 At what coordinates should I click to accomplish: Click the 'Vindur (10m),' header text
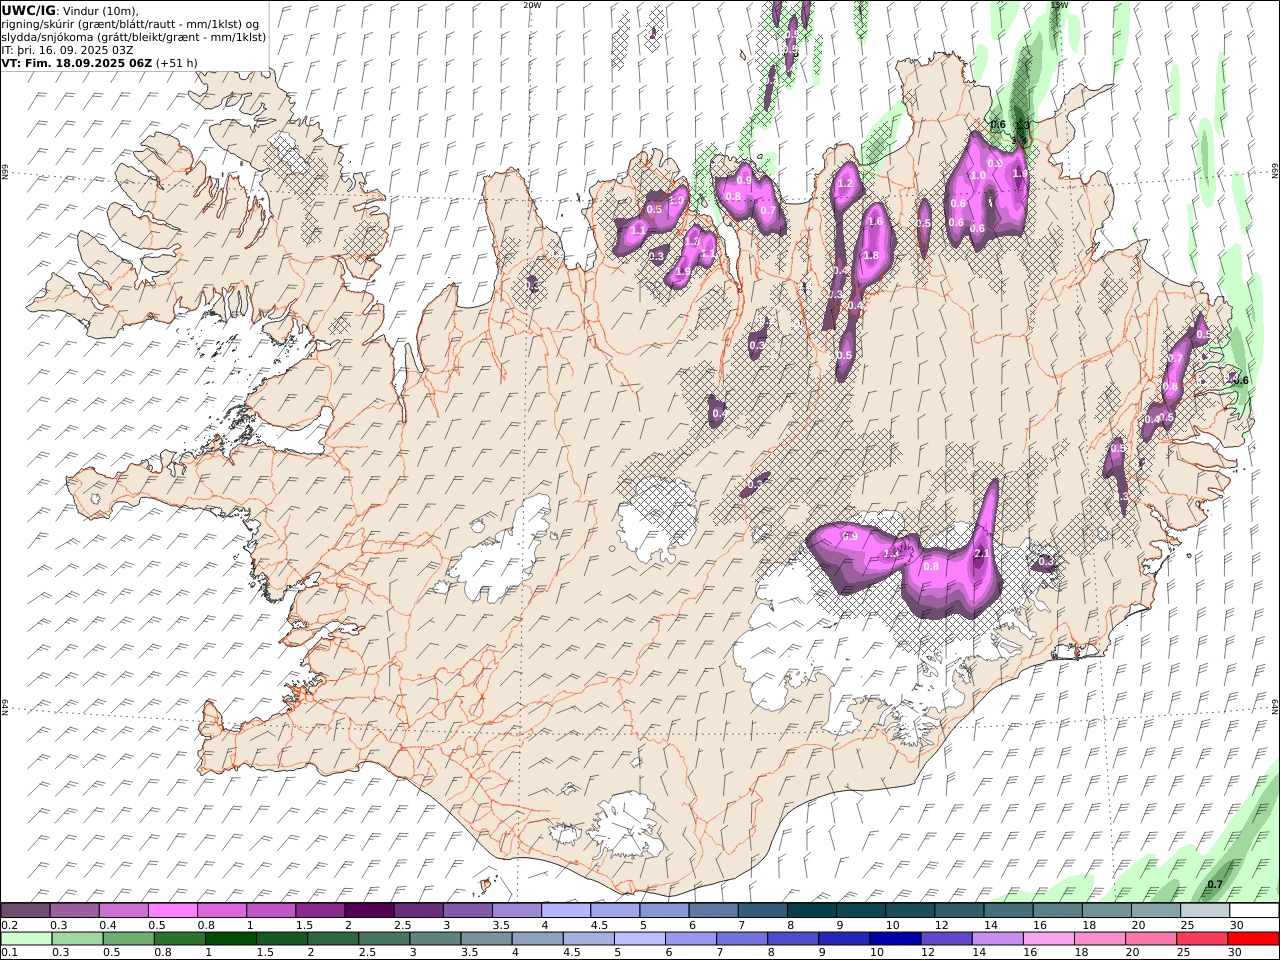[101, 10]
